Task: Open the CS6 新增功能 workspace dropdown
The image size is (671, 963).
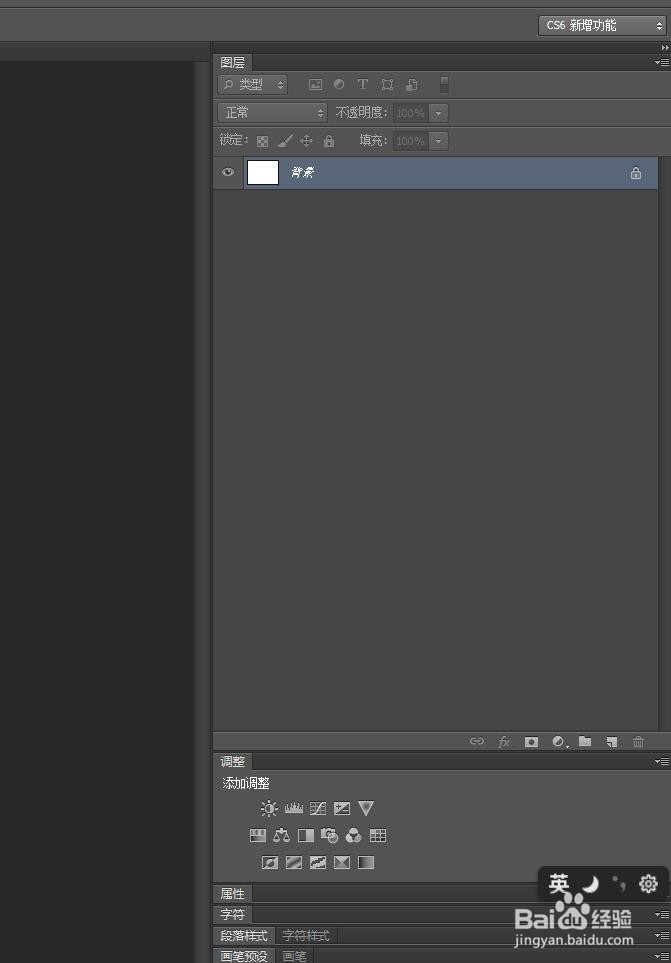Action: point(602,25)
